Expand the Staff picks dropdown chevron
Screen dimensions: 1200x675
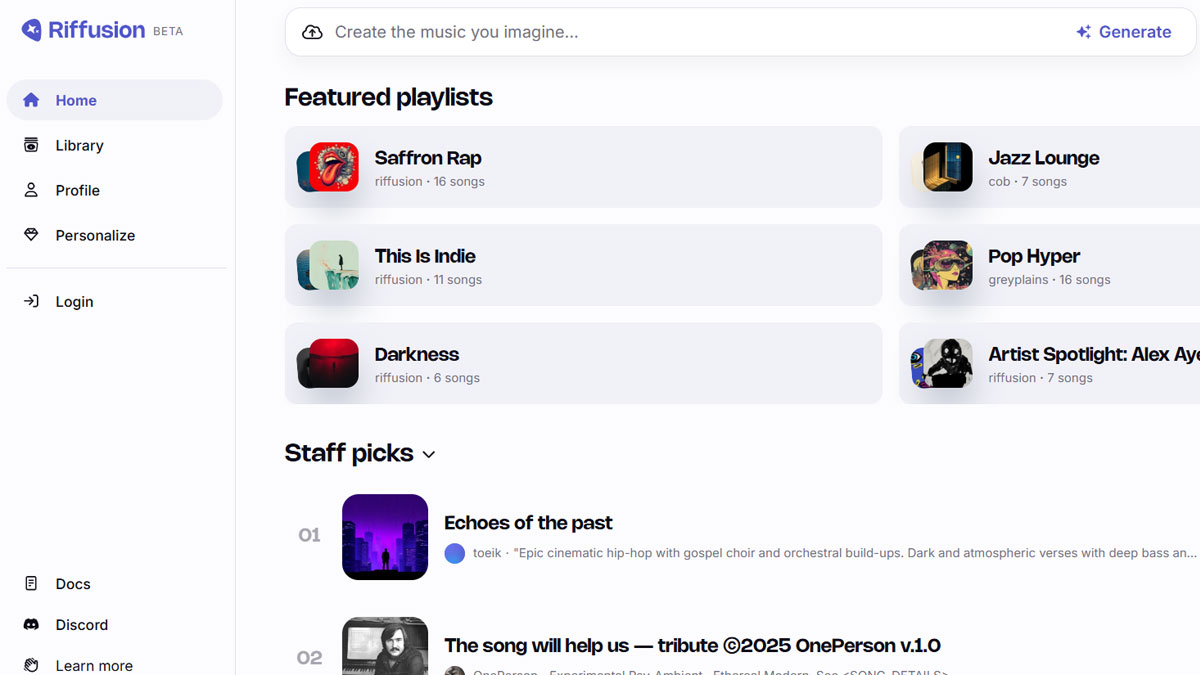coord(429,455)
